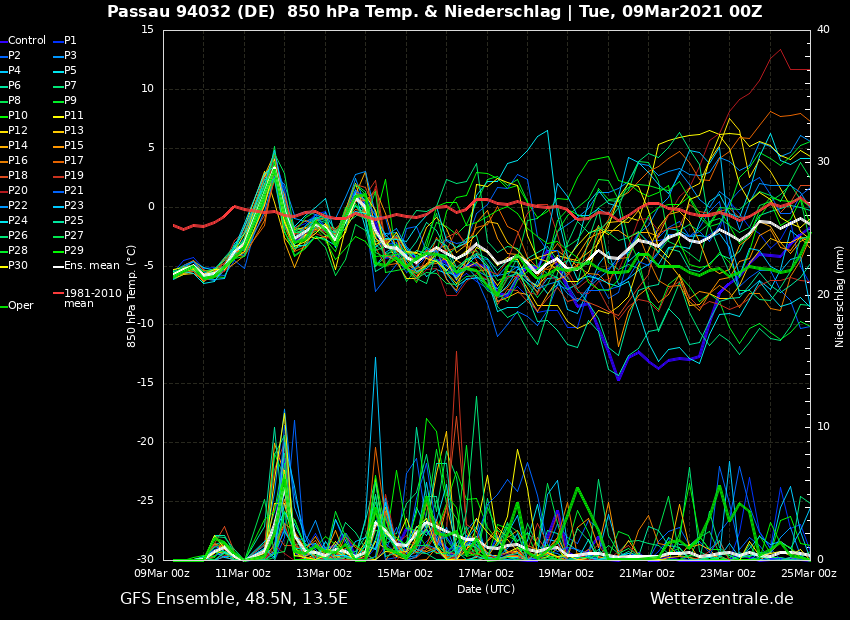Select the 'Oper' legend label
The width and height of the screenshot is (850, 620).
21,306
